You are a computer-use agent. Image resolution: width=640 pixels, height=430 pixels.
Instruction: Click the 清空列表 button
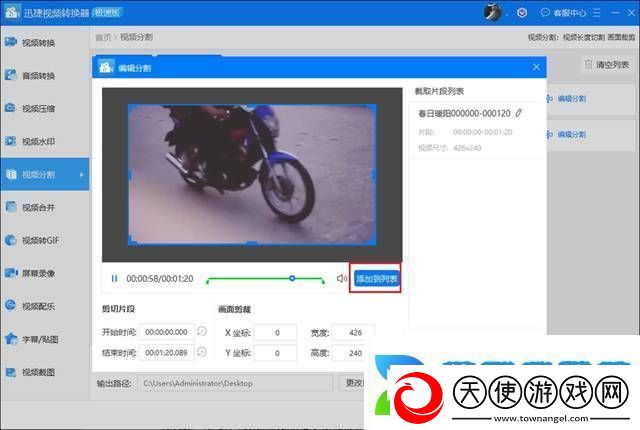pyautogui.click(x=606, y=64)
